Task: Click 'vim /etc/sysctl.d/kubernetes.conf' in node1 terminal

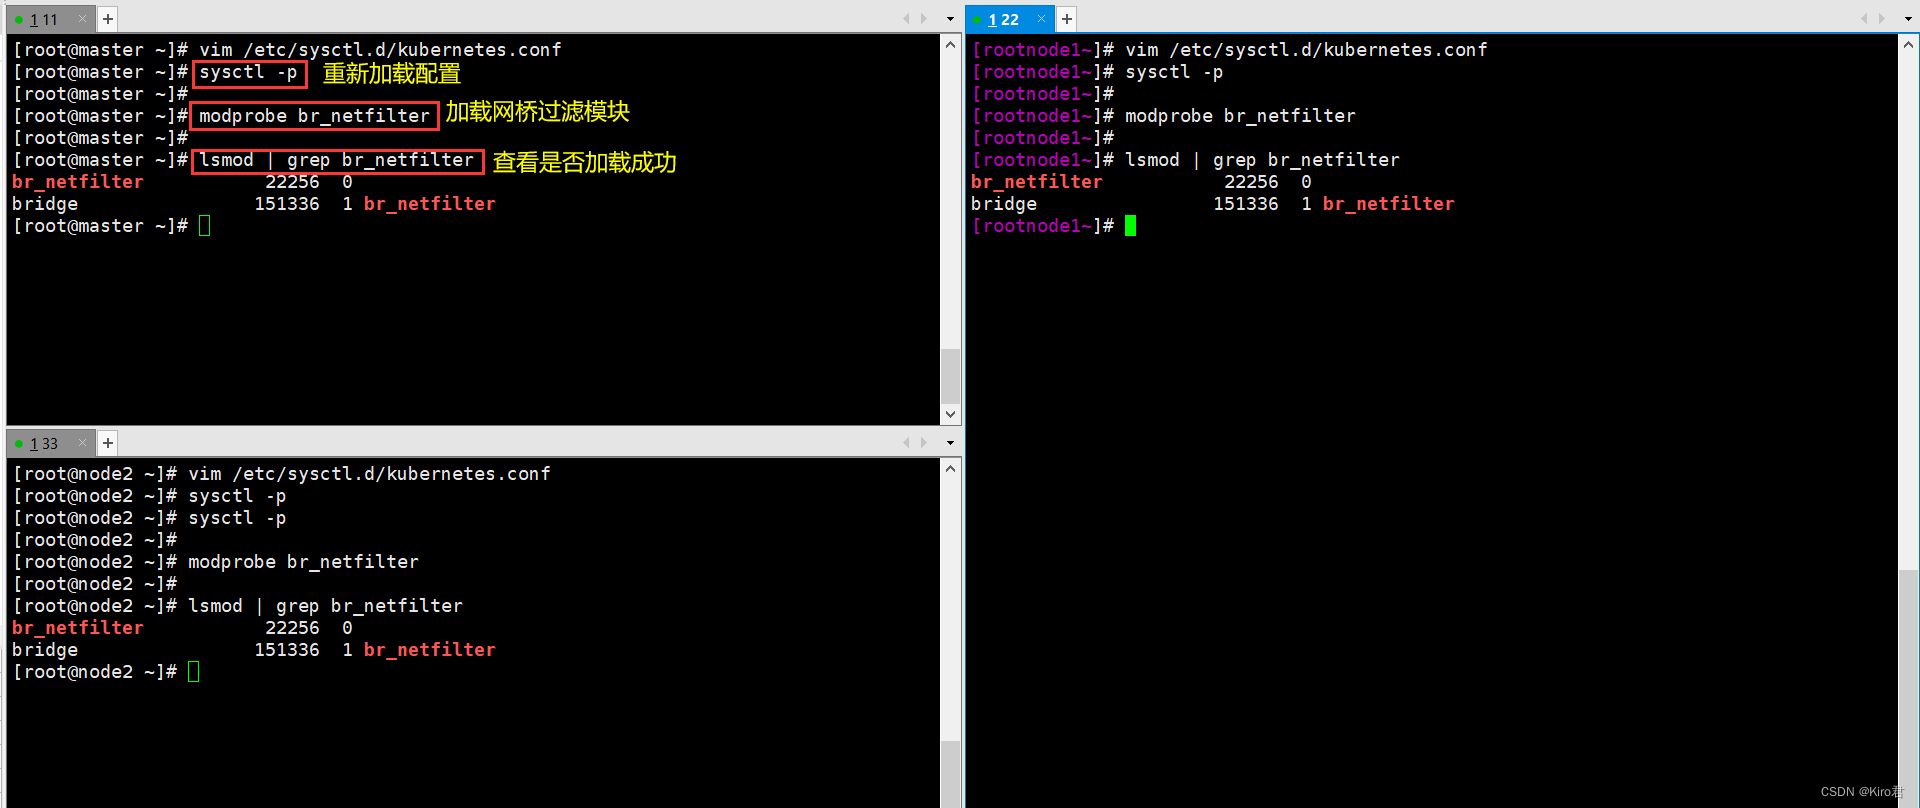Action: click(1306, 50)
